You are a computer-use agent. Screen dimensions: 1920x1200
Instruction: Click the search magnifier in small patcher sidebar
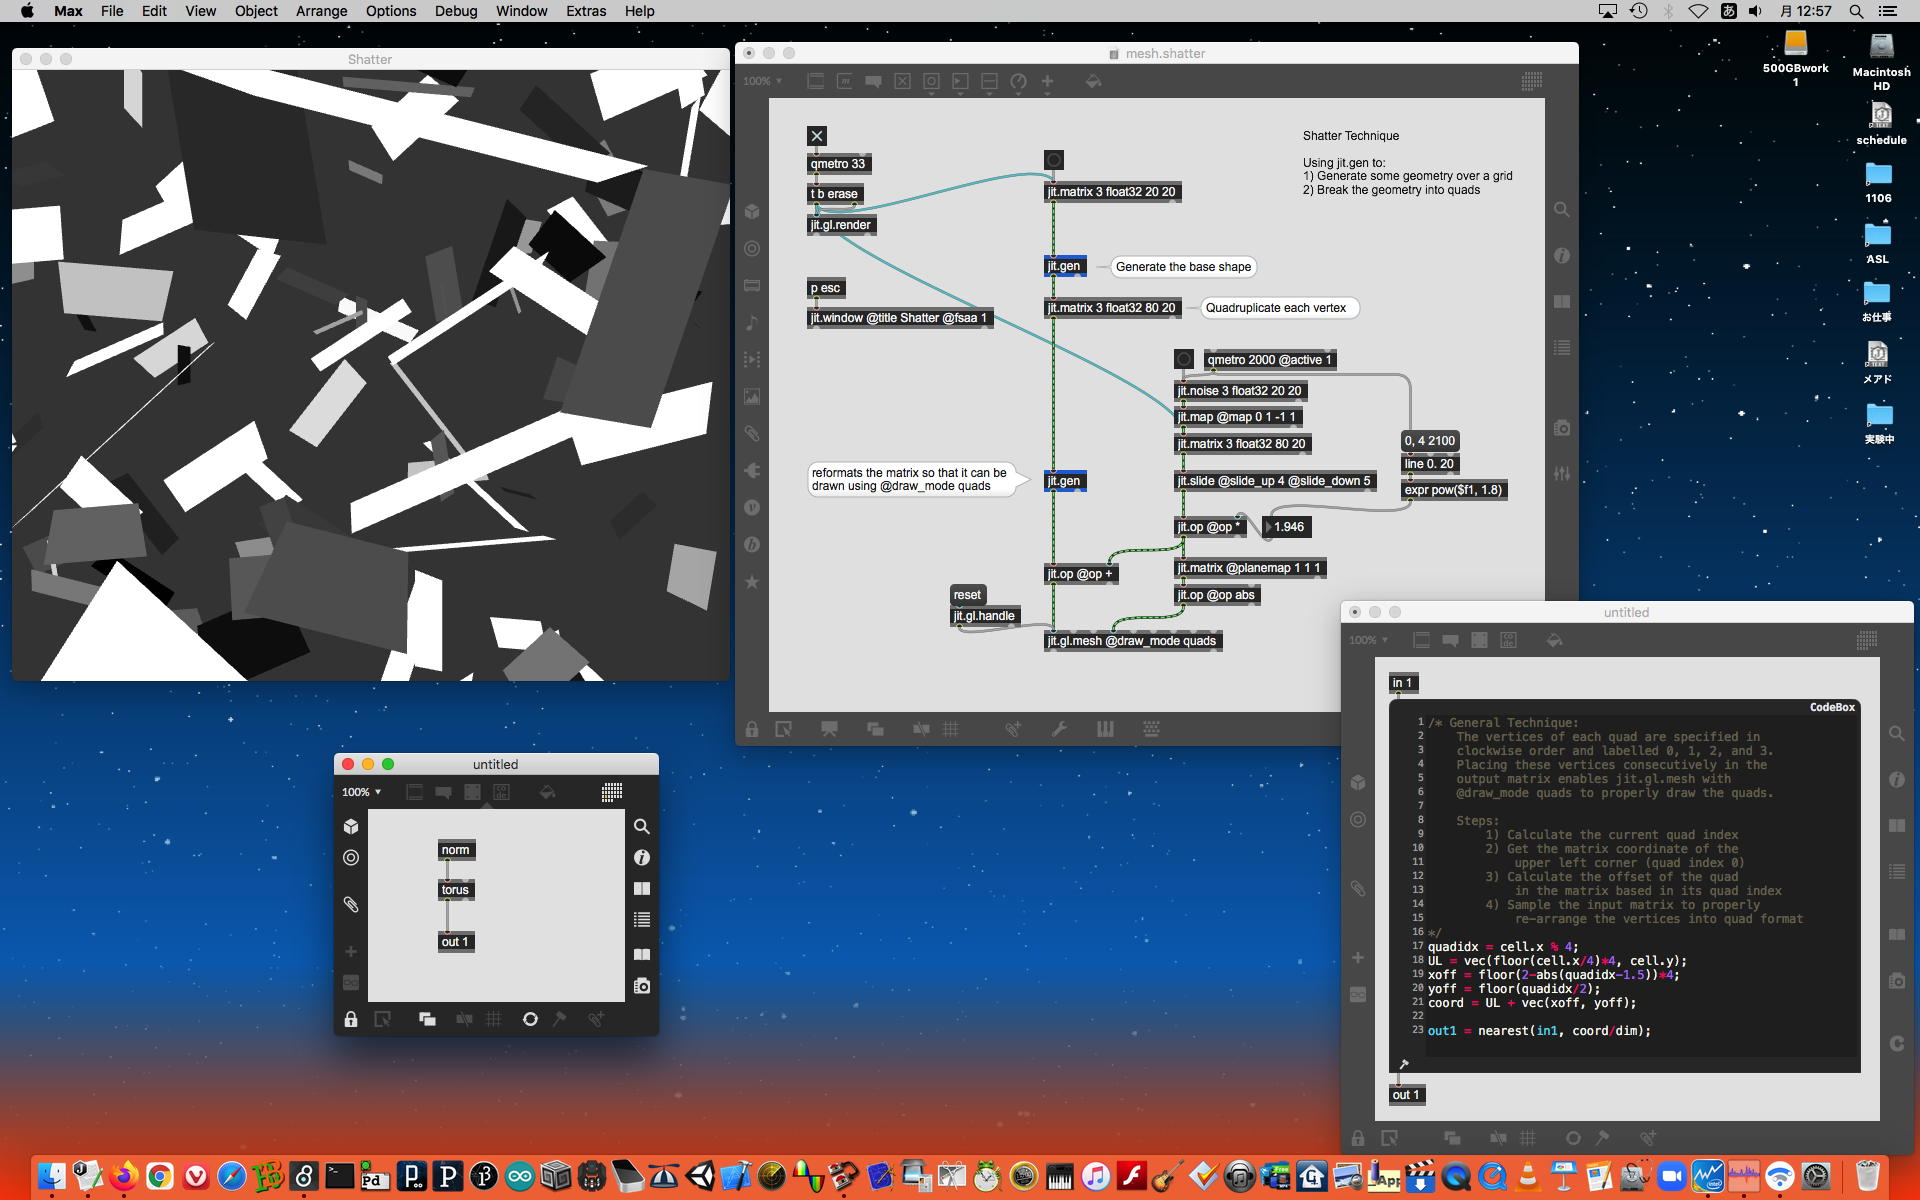tap(642, 827)
